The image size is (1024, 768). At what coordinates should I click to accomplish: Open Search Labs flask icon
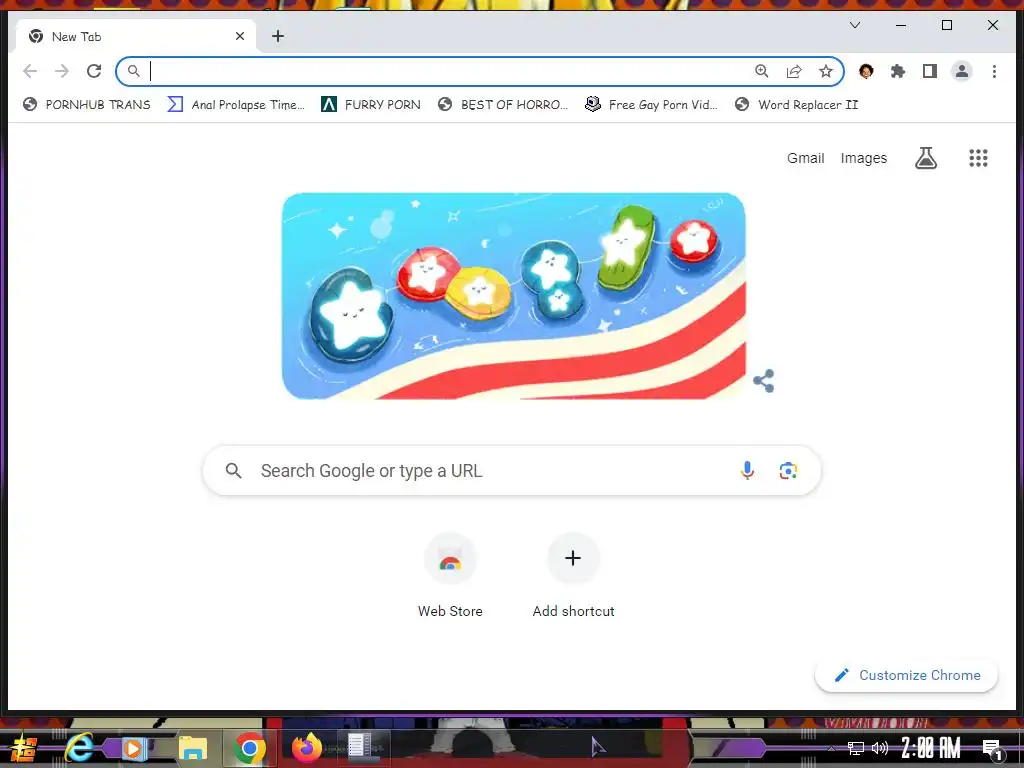point(925,158)
